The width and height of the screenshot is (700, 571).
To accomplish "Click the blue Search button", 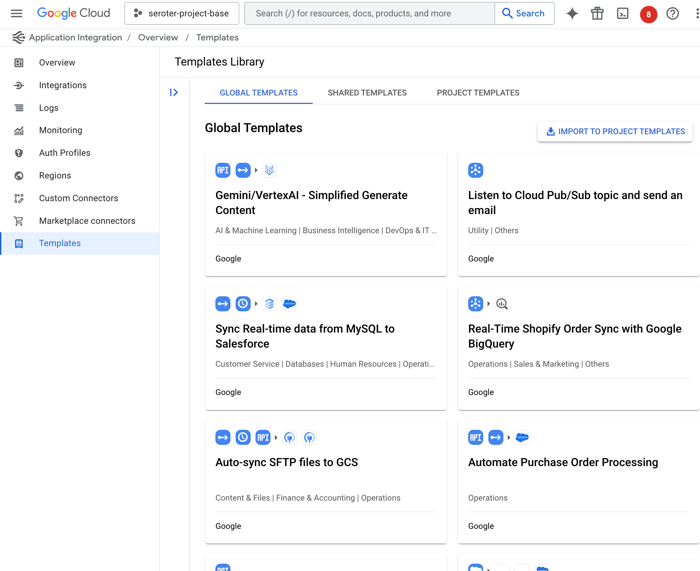I will click(x=524, y=14).
